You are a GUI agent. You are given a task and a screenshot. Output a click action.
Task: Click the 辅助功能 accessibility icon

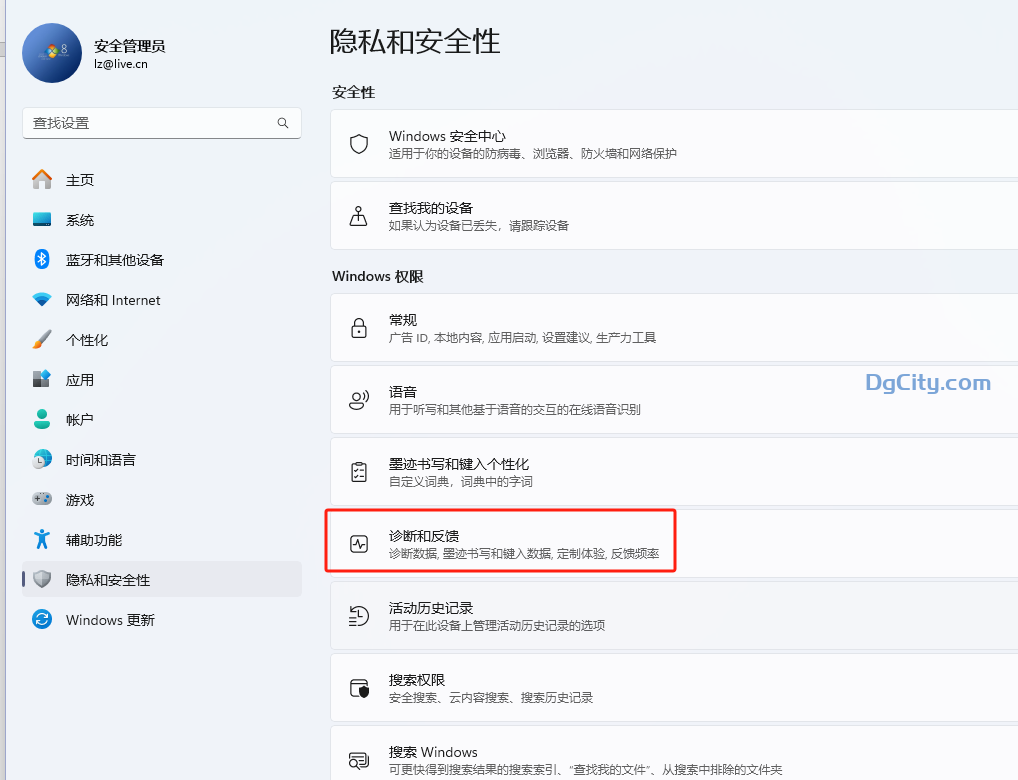(x=41, y=539)
